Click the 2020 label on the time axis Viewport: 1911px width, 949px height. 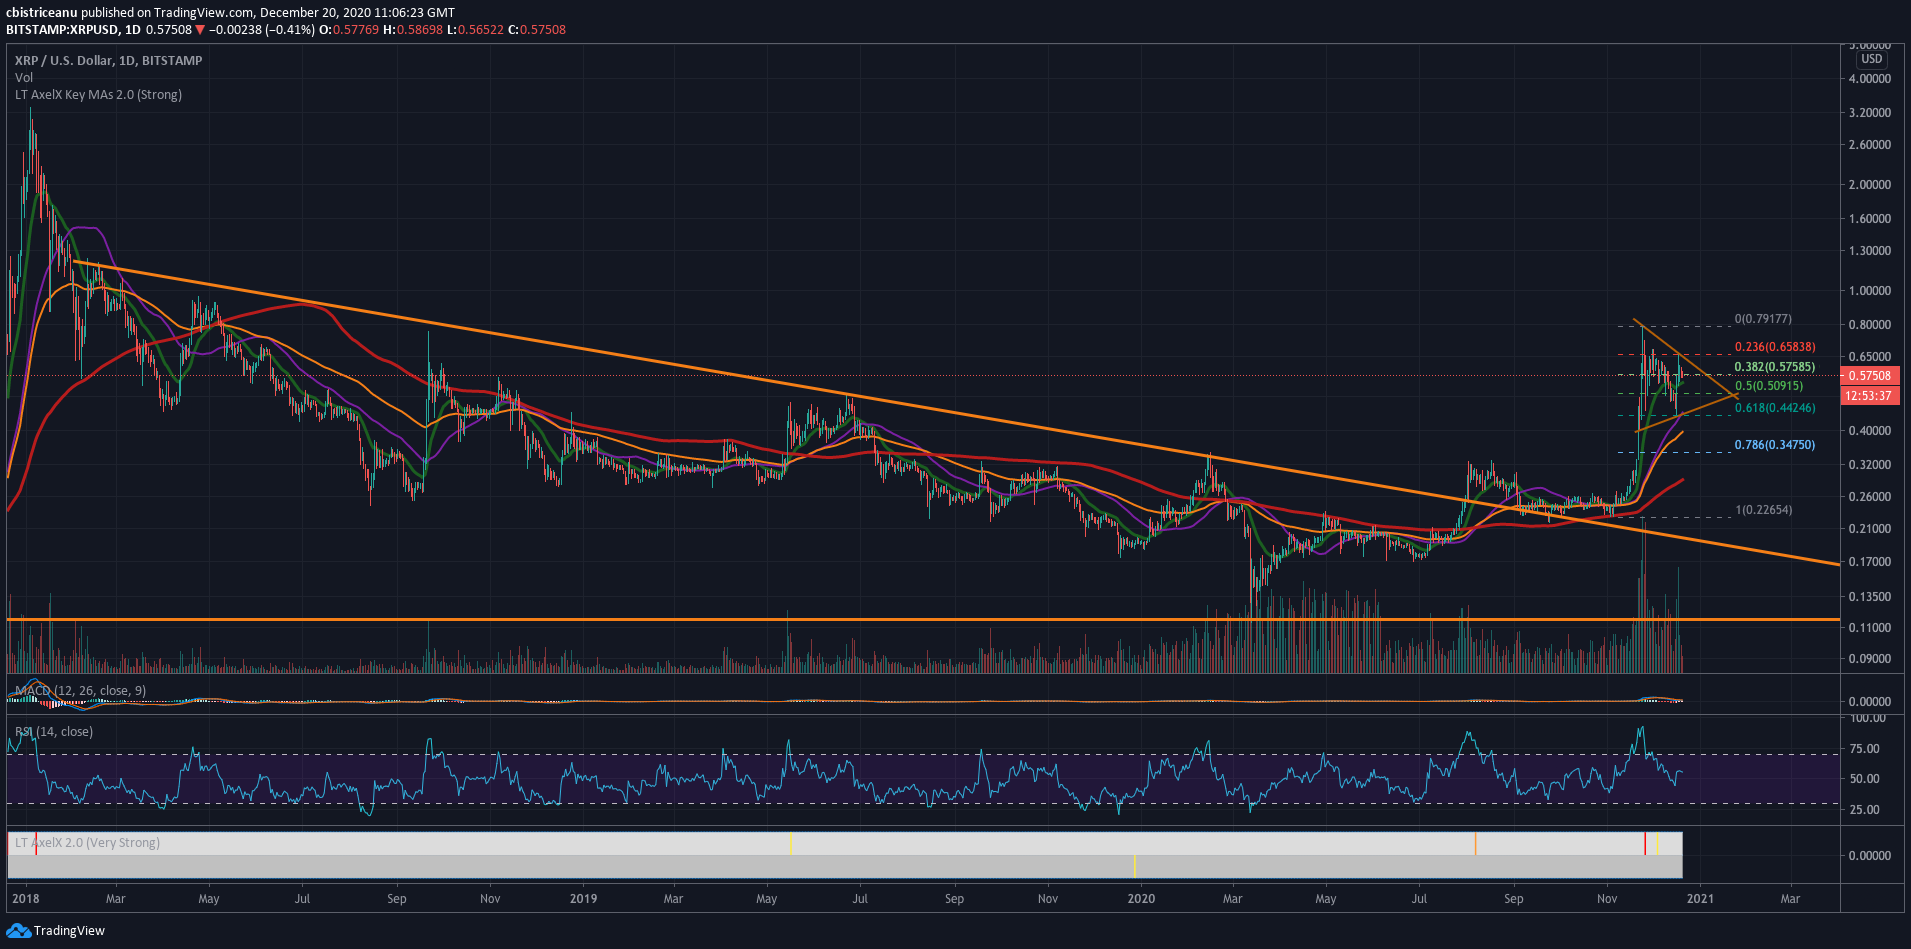pos(1141,899)
